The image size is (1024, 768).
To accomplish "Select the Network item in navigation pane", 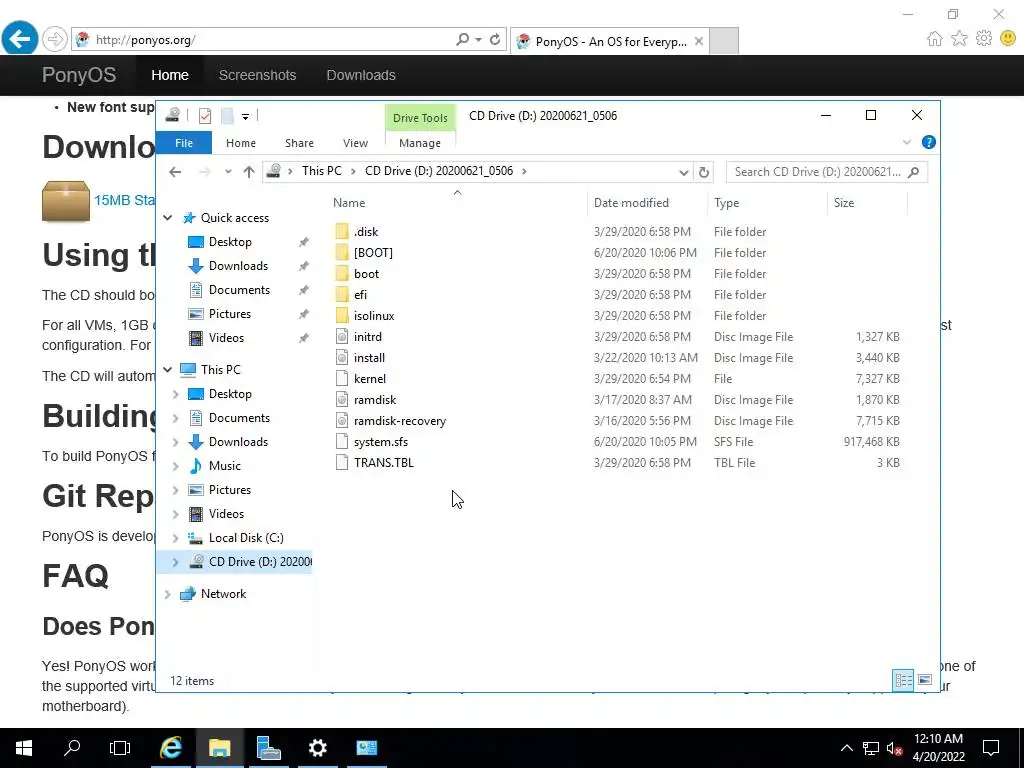I will (x=223, y=594).
